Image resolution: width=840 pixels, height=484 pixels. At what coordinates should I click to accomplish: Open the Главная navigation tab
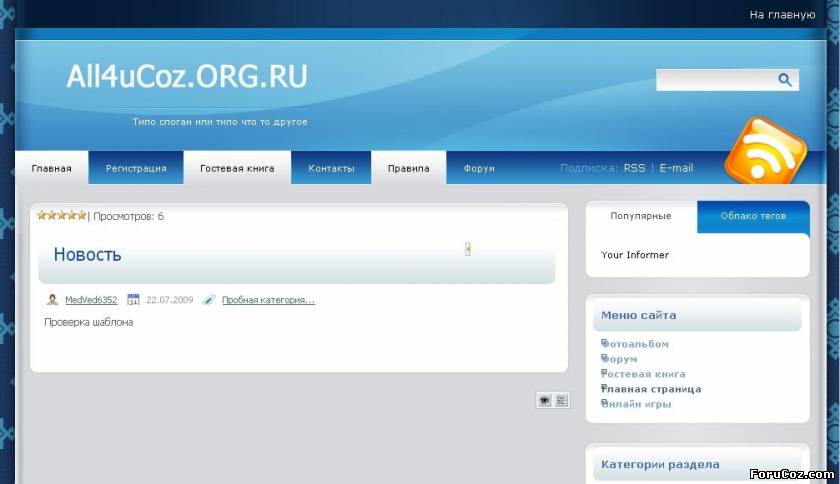tap(51, 168)
